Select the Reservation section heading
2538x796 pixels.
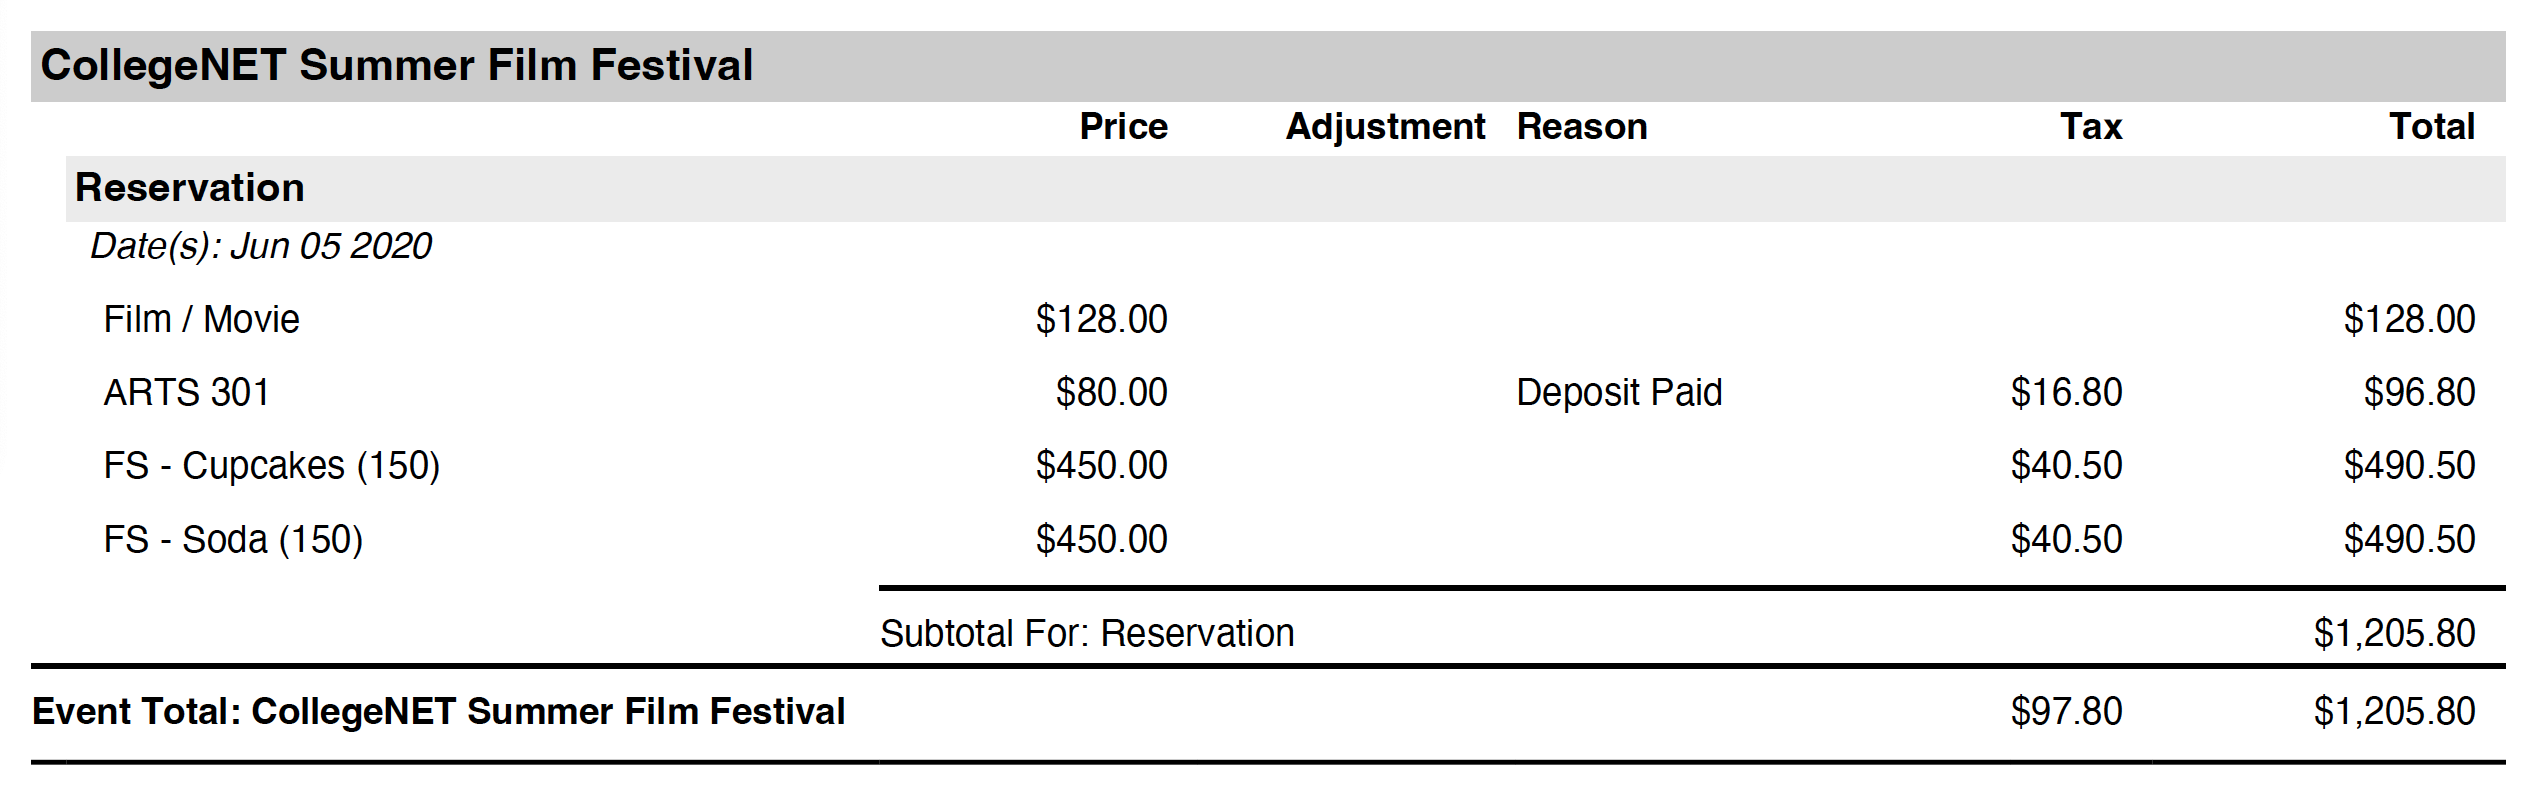(x=190, y=188)
